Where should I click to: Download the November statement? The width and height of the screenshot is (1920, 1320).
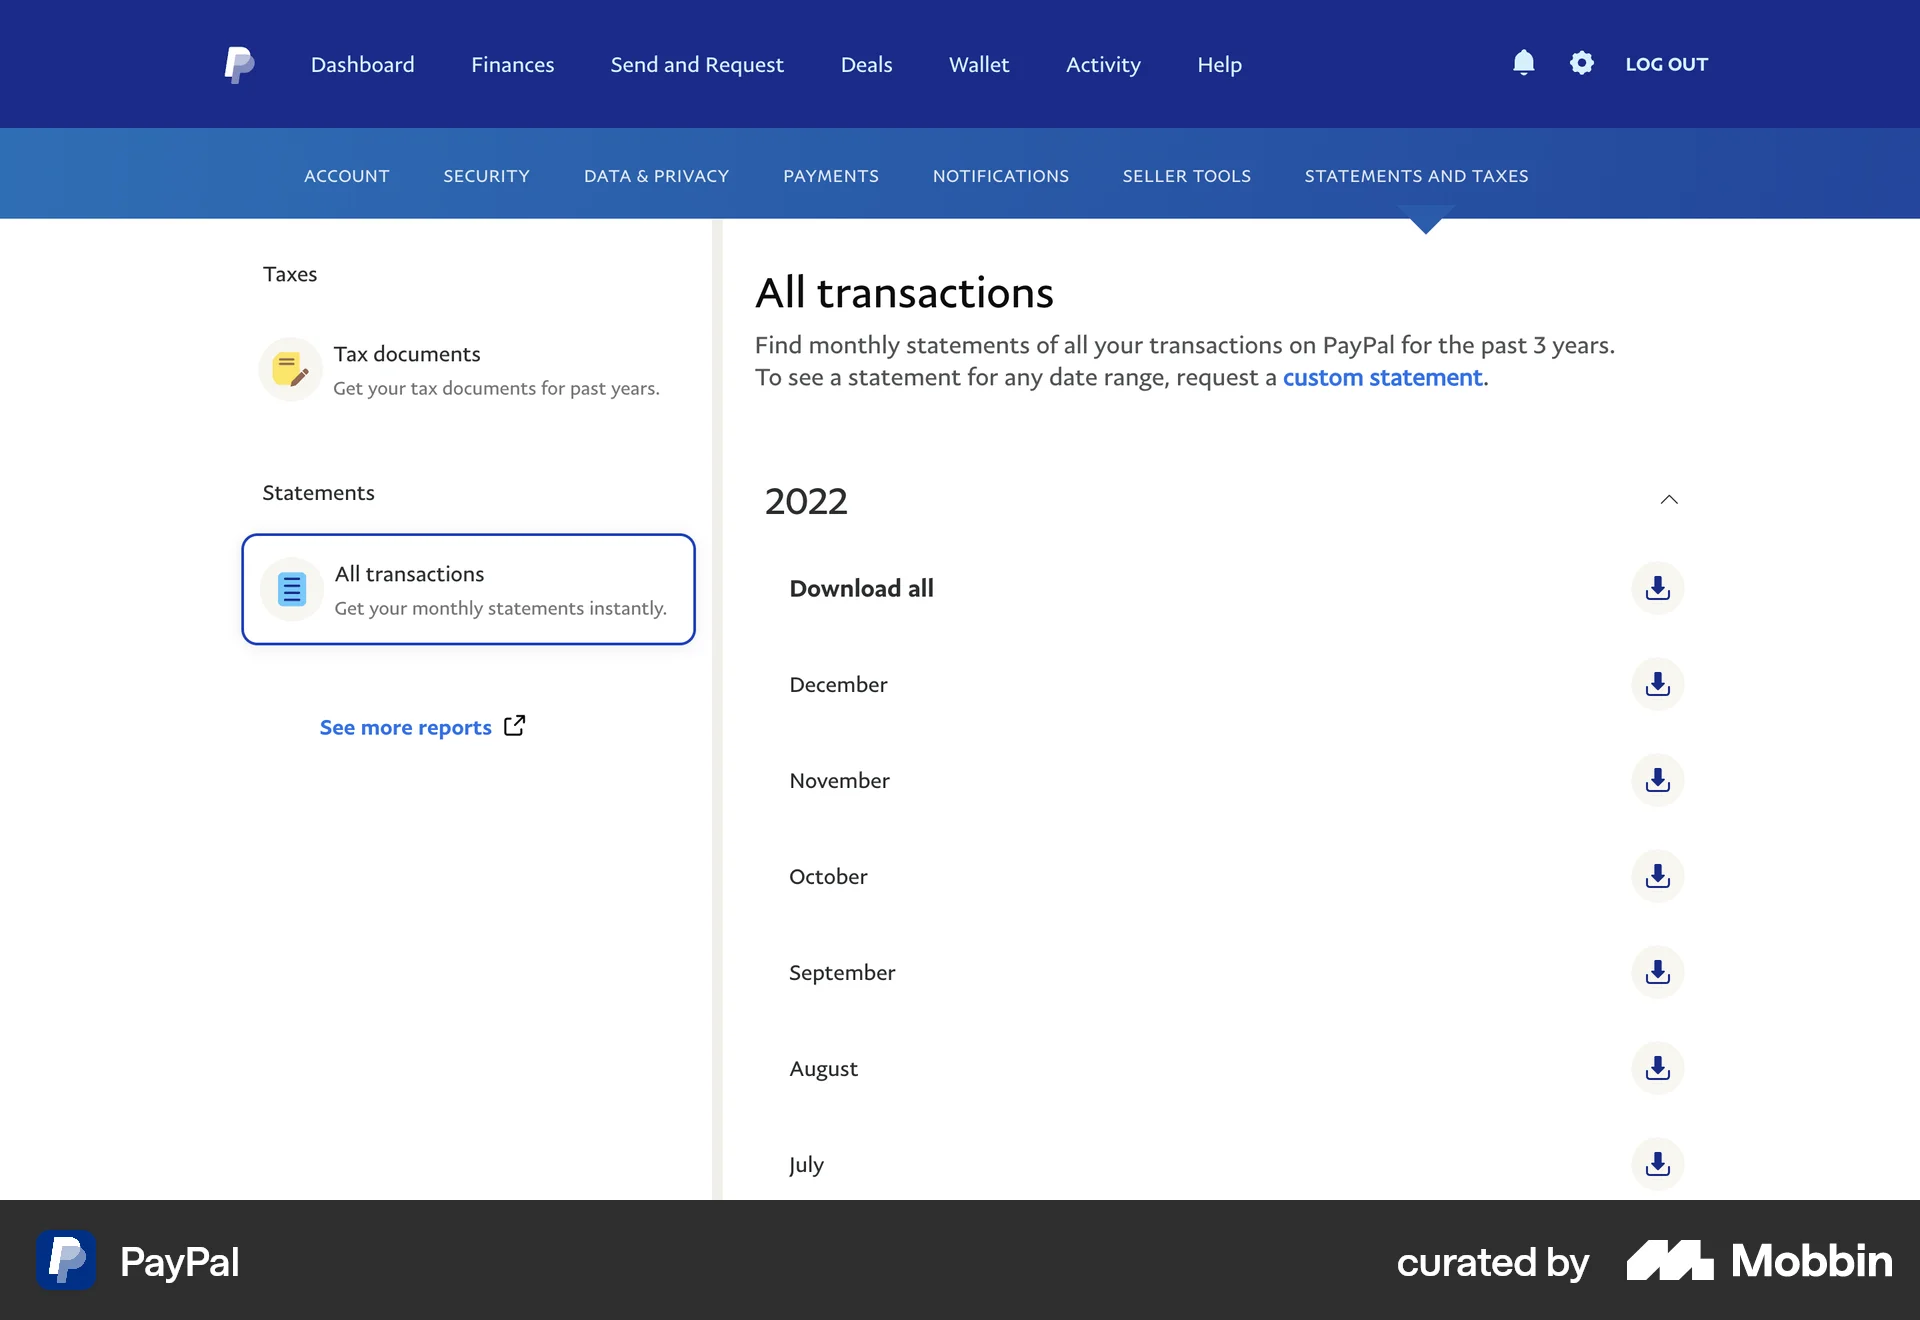tap(1657, 780)
